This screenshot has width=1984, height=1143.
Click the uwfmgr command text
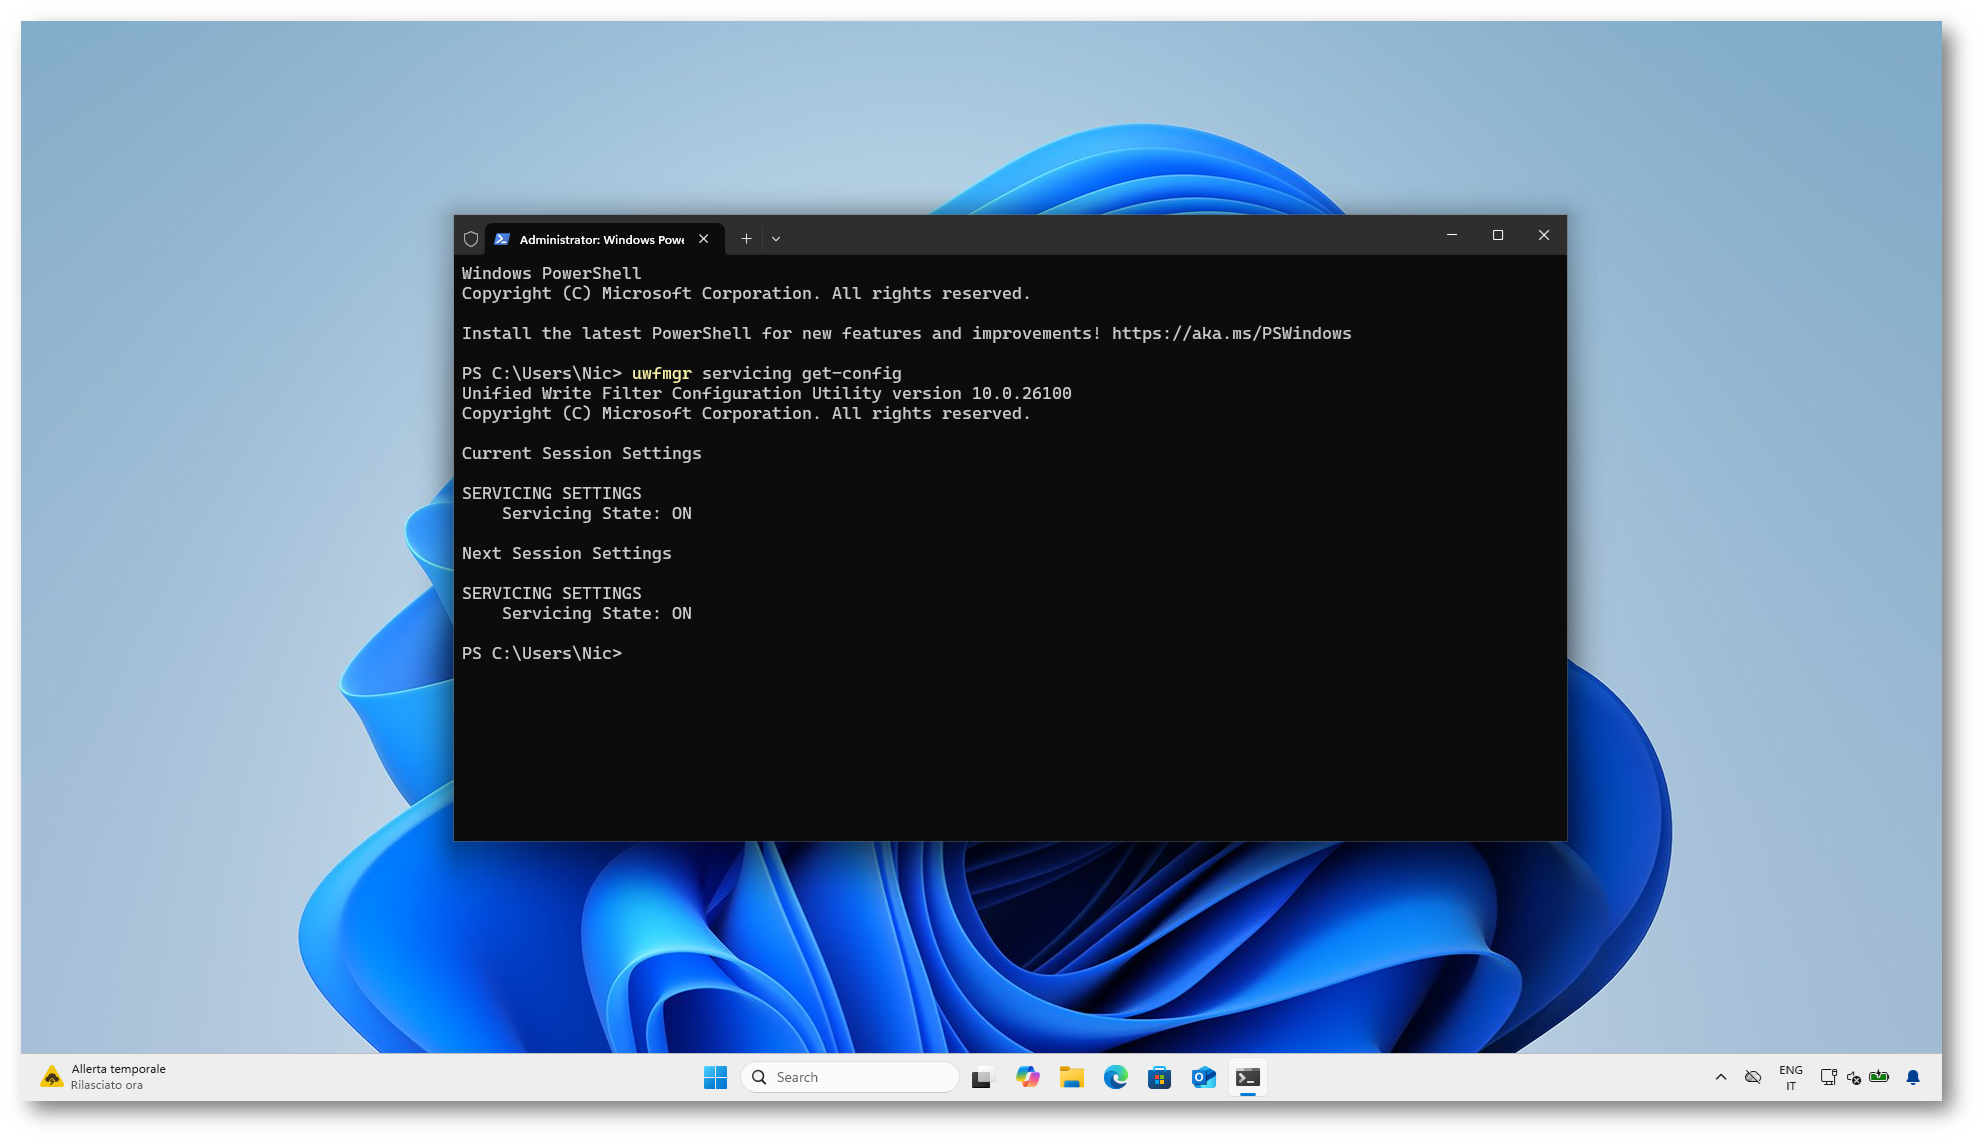[661, 374]
